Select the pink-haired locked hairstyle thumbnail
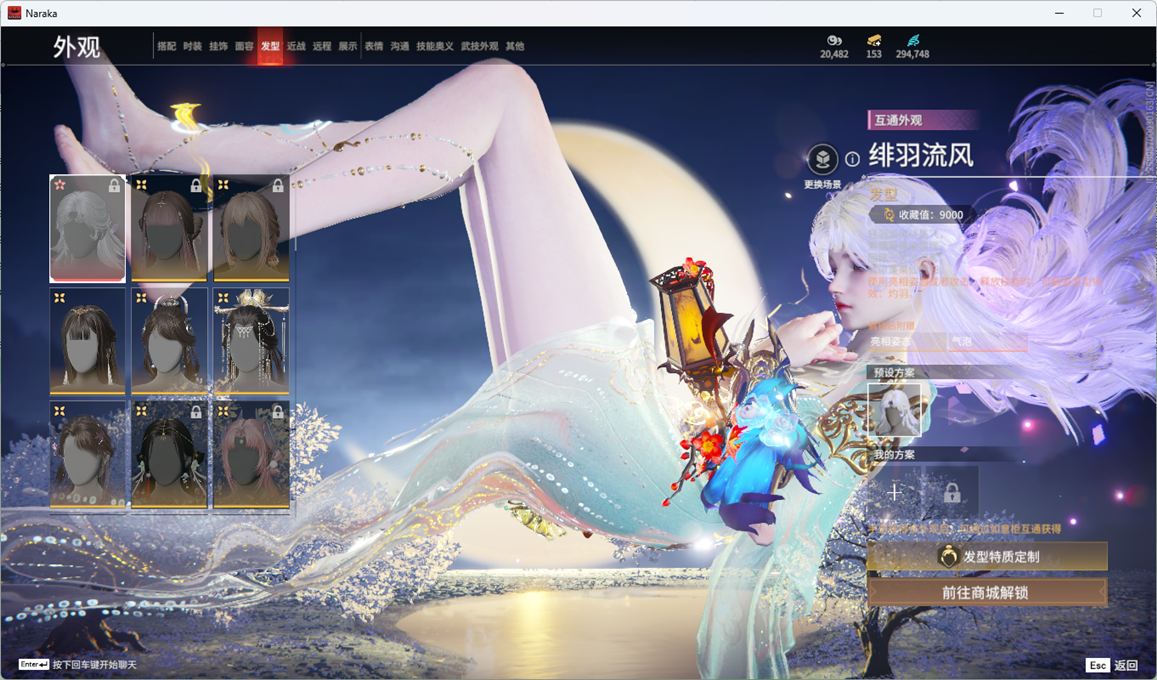Image resolution: width=1157 pixels, height=680 pixels. pos(251,454)
